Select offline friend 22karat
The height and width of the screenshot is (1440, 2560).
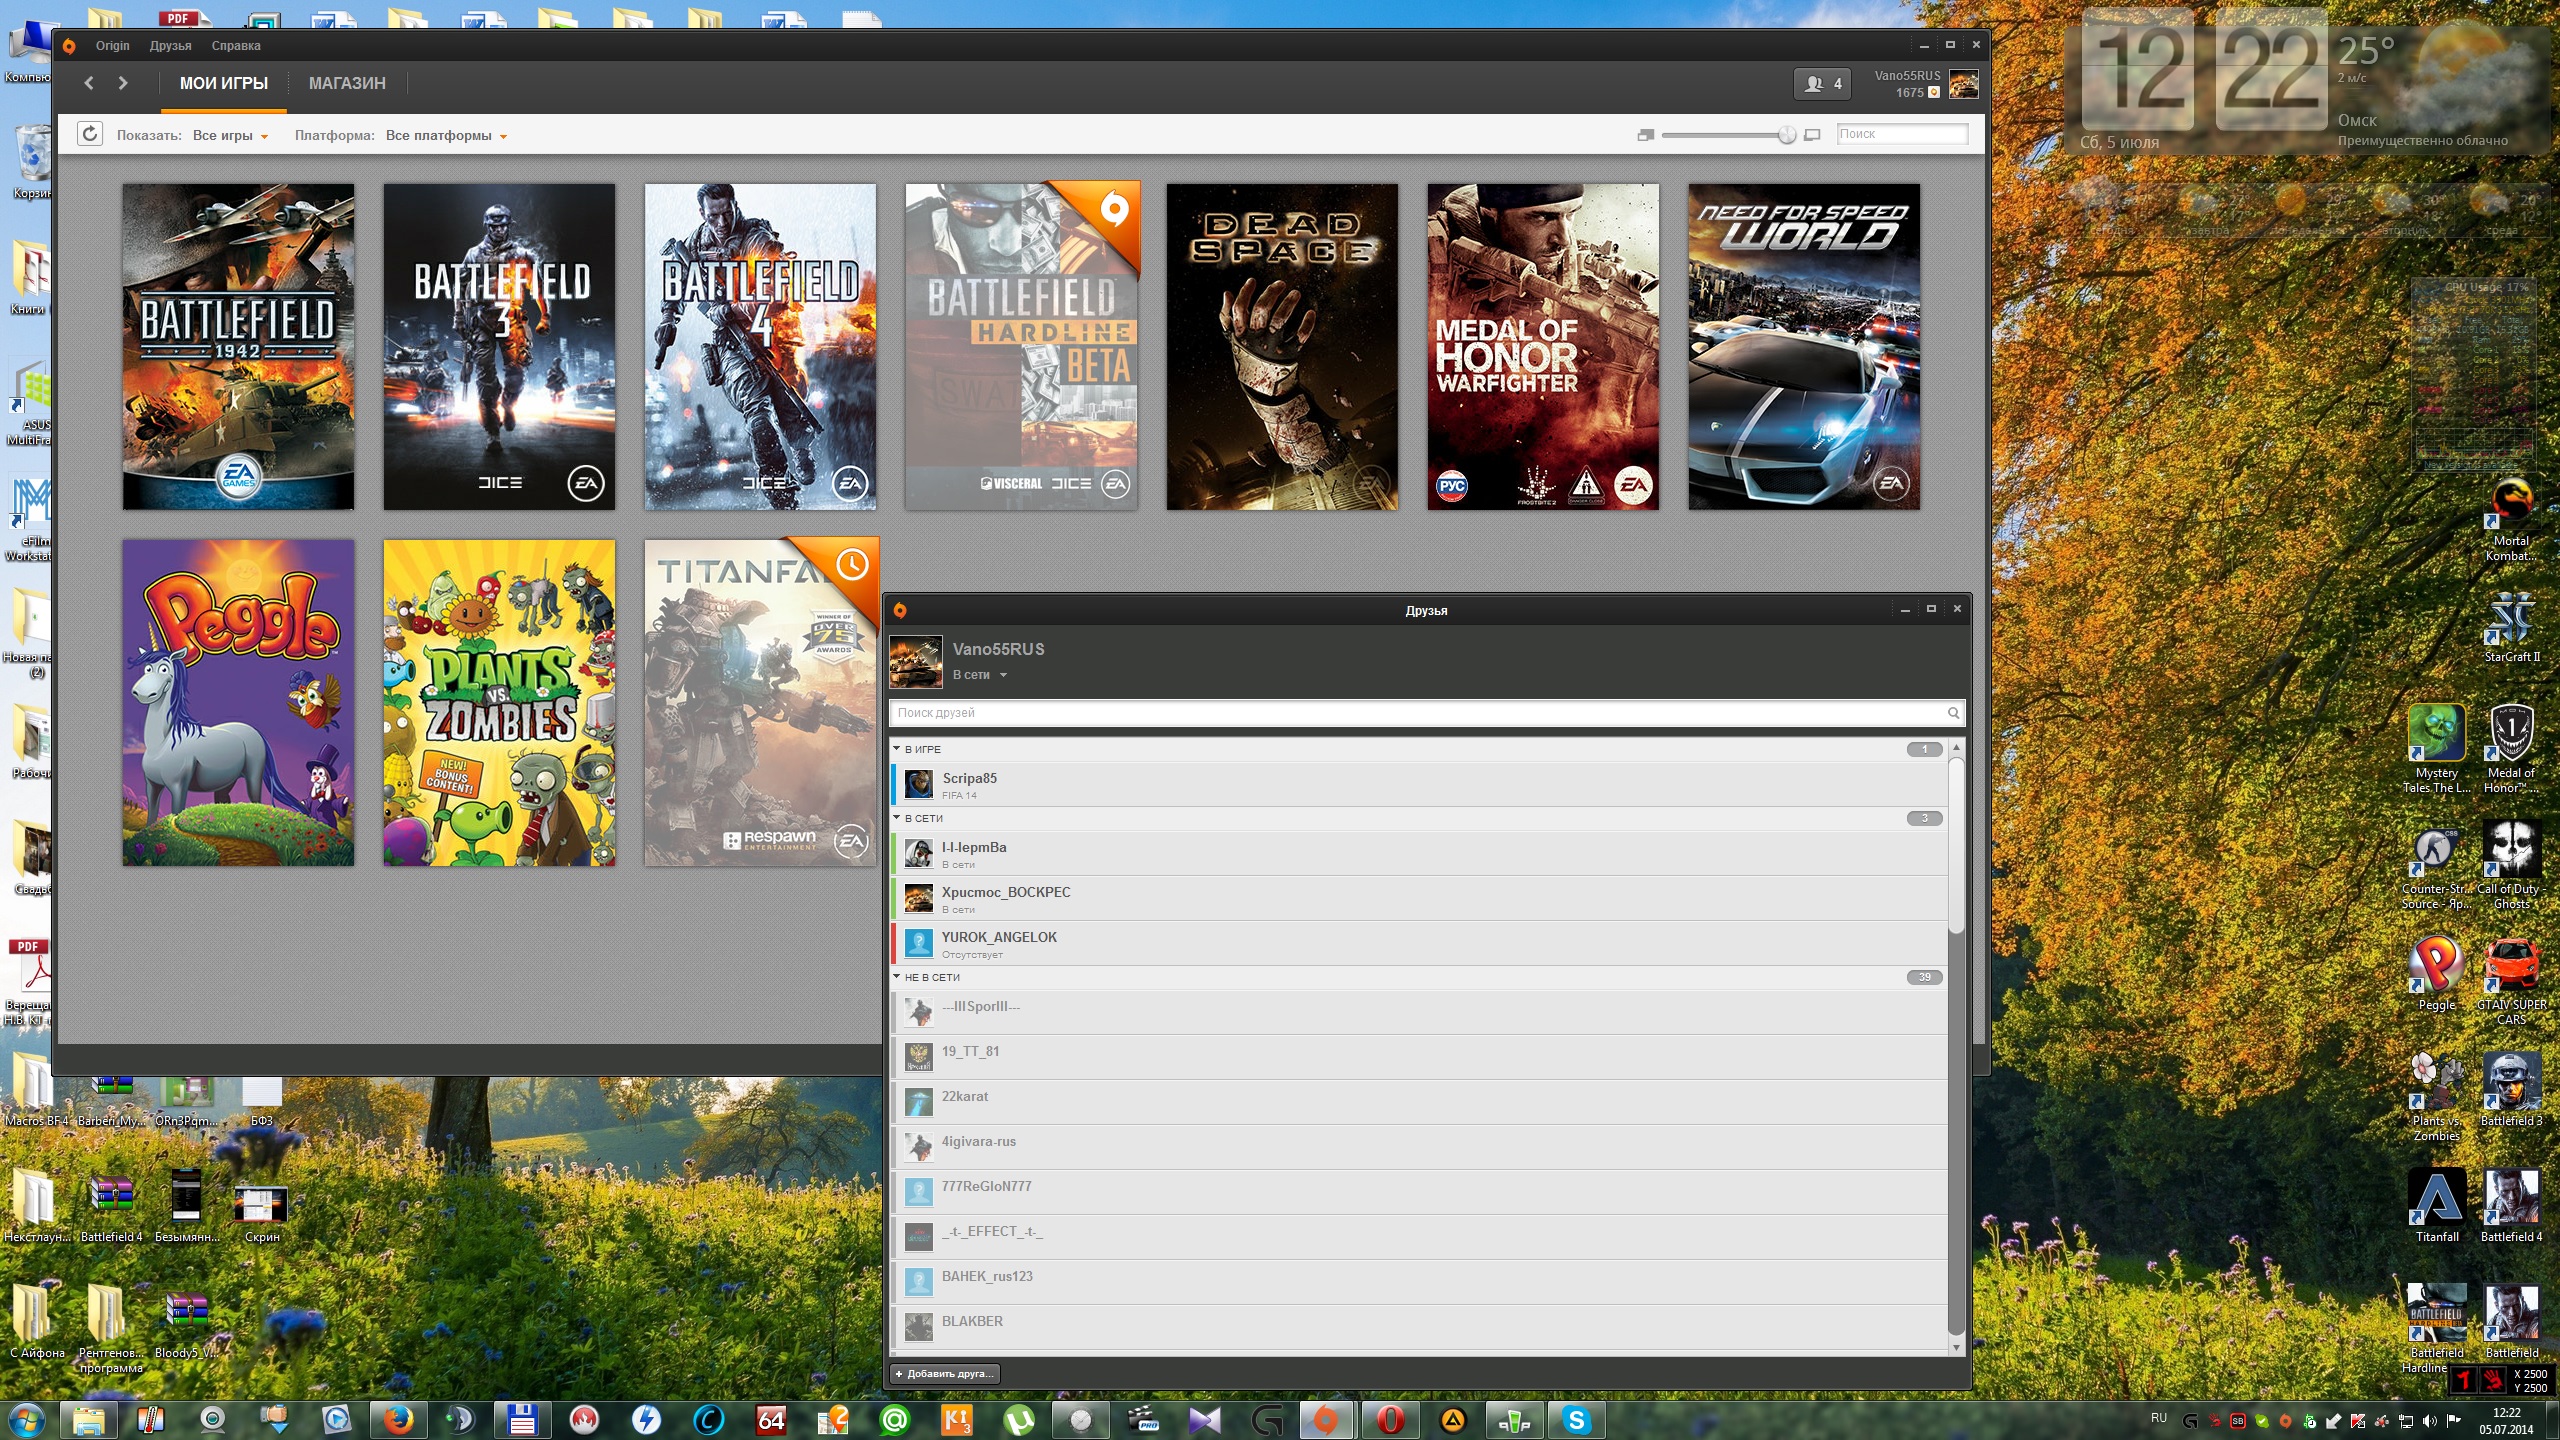point(1418,1102)
